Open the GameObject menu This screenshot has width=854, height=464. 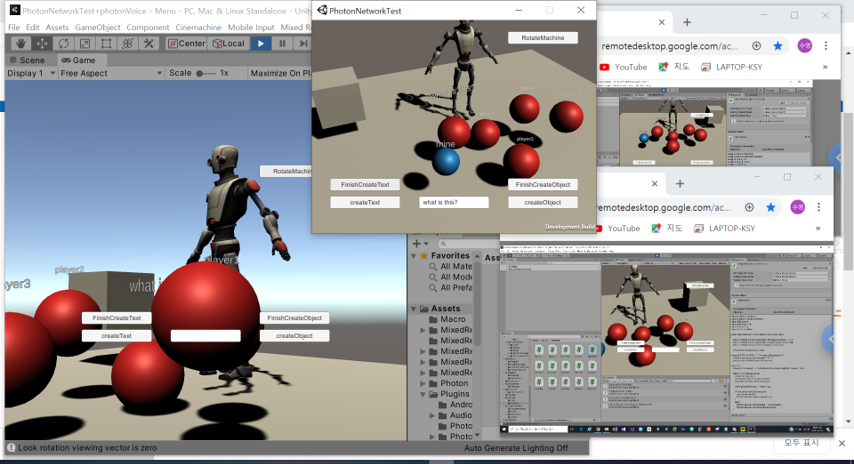click(x=97, y=27)
